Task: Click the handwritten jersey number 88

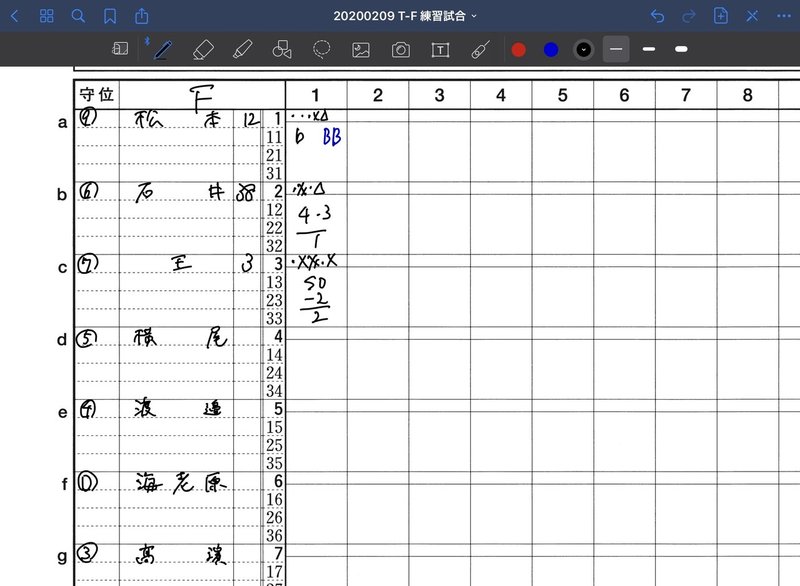Action: coord(246,193)
